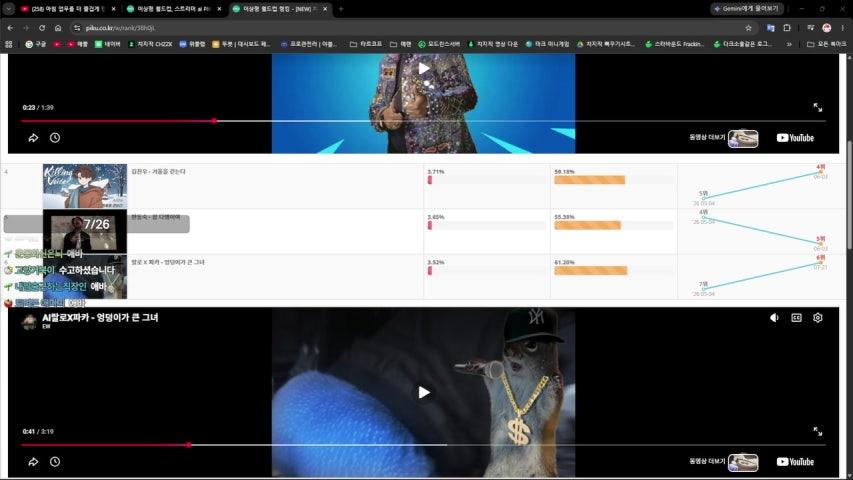
Task: Open the tab search dropdown arrow
Action: point(9,9)
